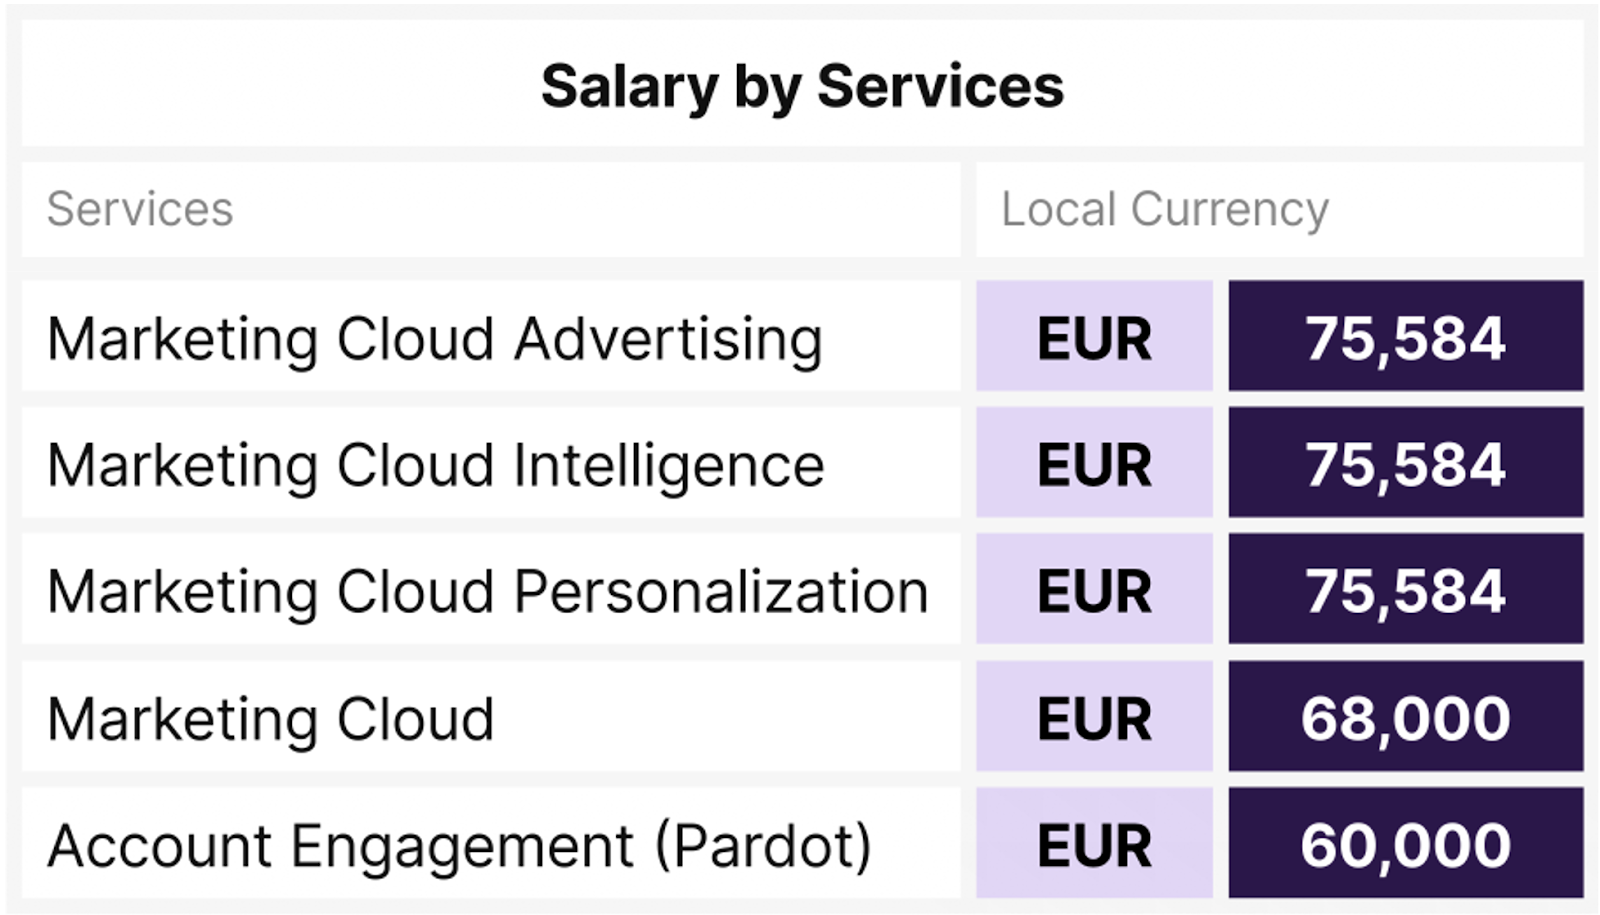Click the 'Marketing Cloud Advertising' row label
Image resolution: width=1600 pixels, height=915 pixels.
[x=435, y=338]
